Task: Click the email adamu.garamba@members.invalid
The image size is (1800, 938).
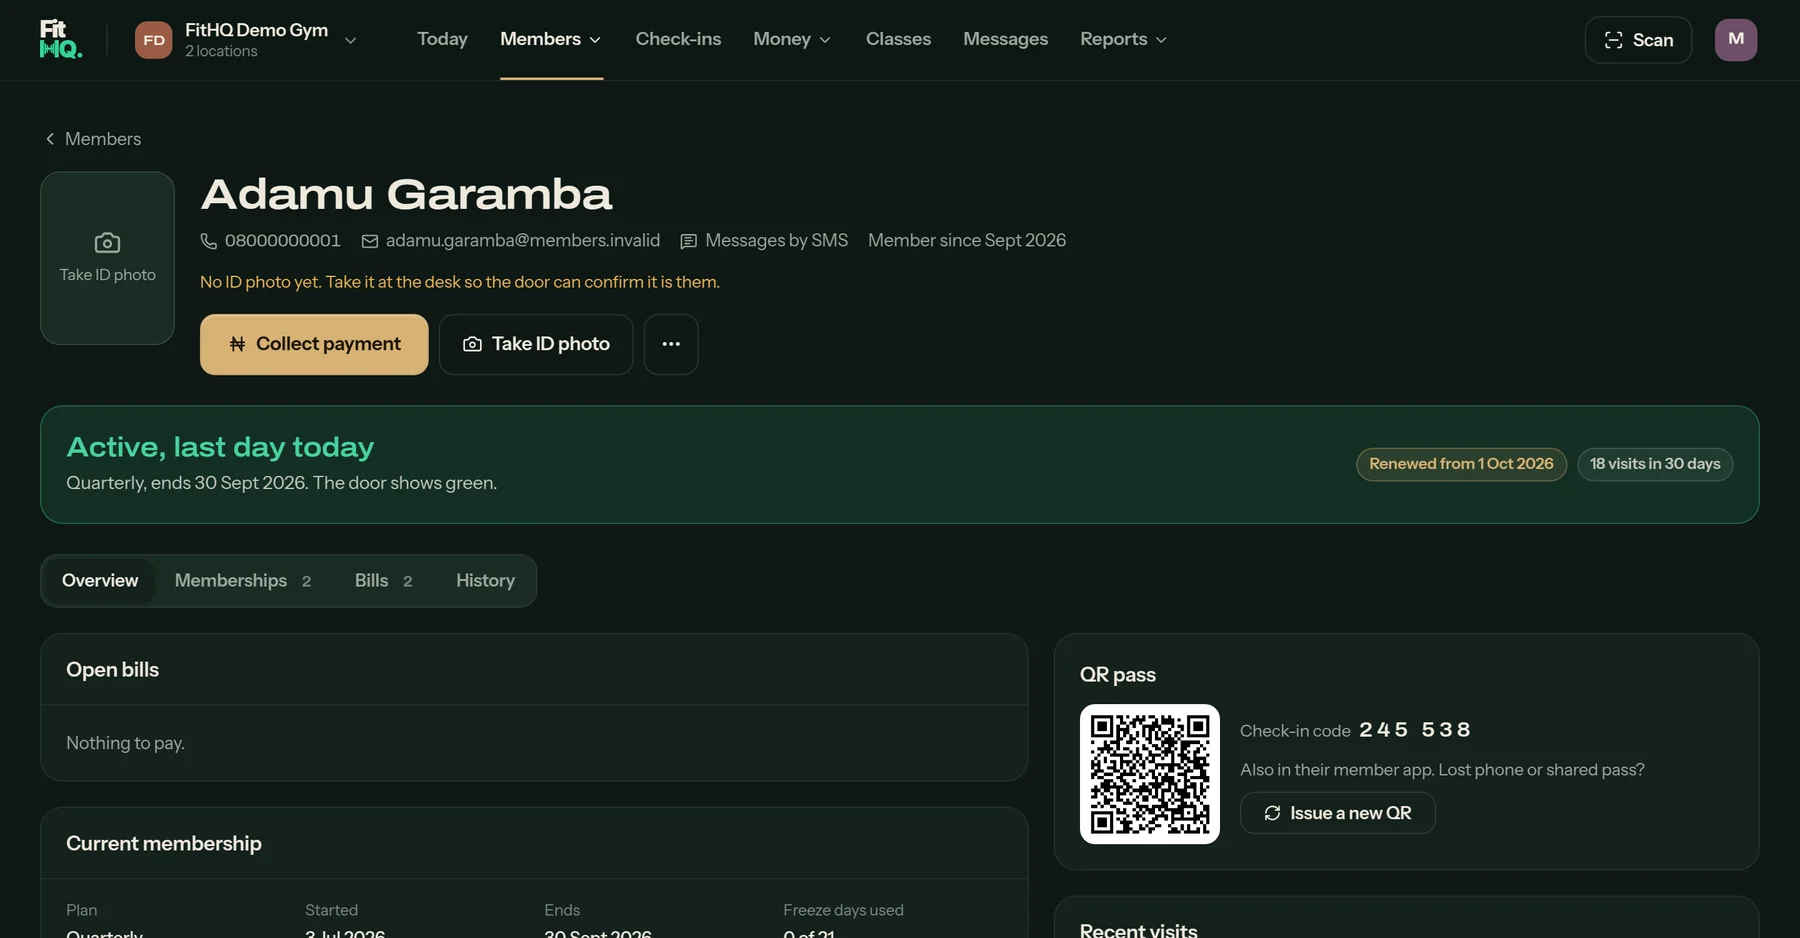Action: click(x=523, y=241)
